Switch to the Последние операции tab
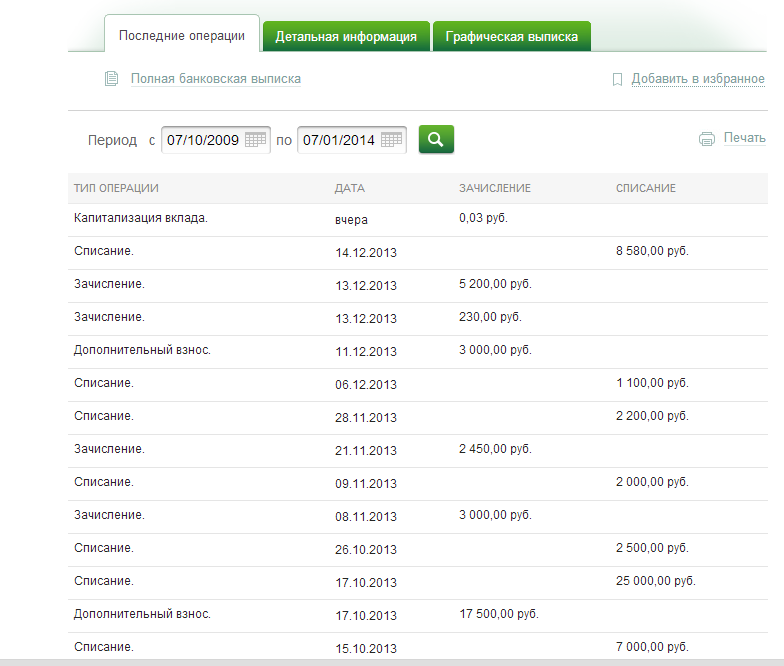The height and width of the screenshot is (666, 784). click(182, 36)
